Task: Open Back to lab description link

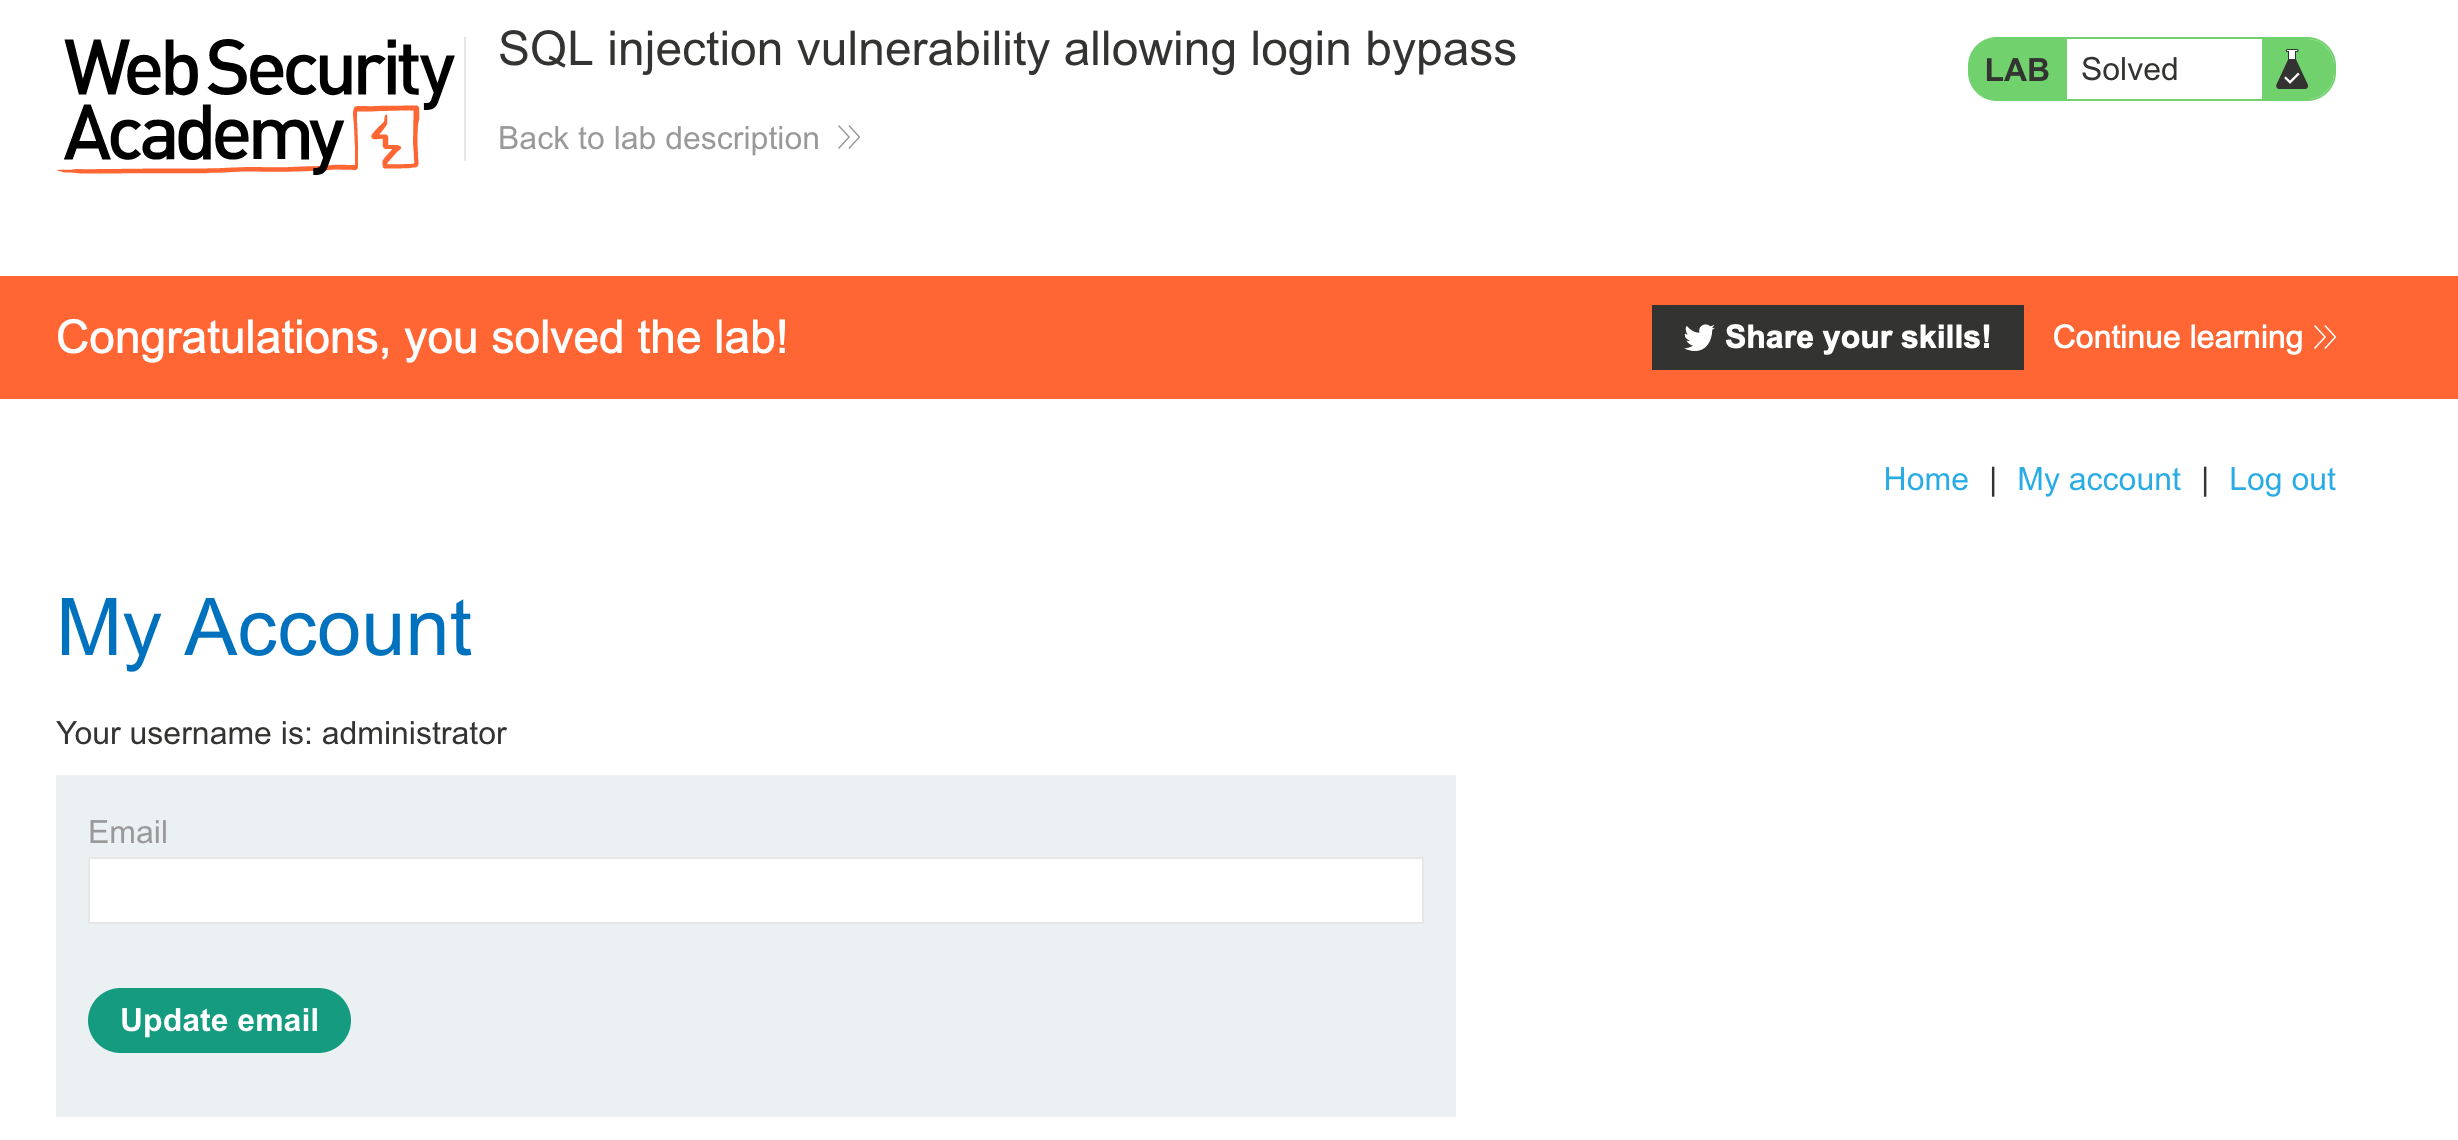Action: (658, 138)
